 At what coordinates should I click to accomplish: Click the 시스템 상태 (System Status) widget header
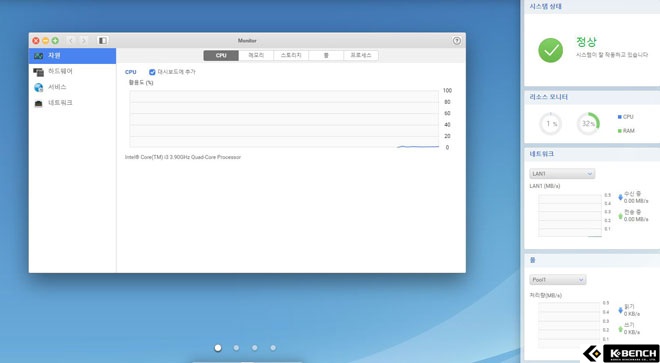pyautogui.click(x=592, y=6)
